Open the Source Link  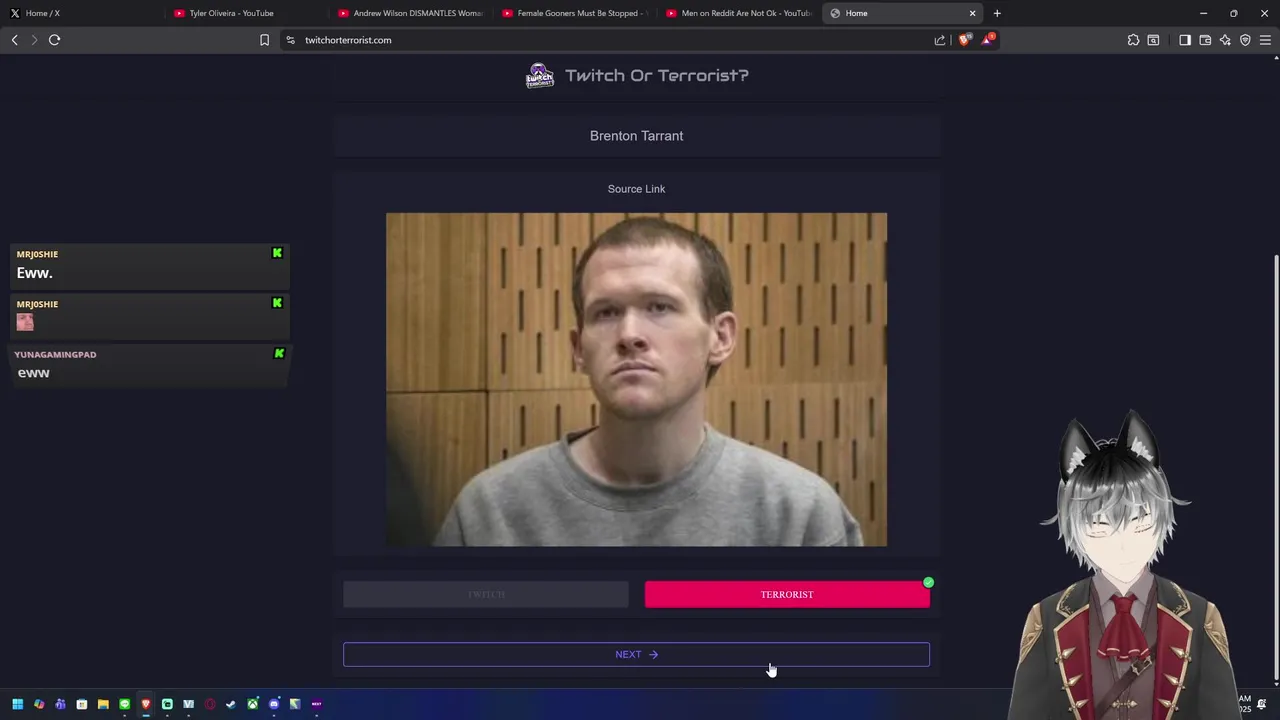click(x=636, y=189)
